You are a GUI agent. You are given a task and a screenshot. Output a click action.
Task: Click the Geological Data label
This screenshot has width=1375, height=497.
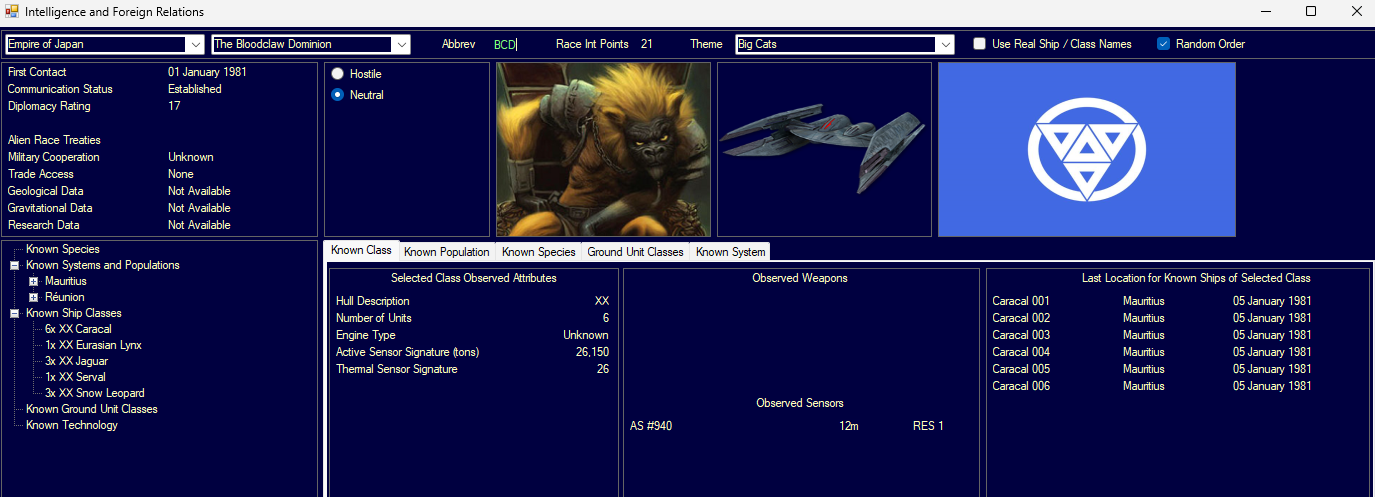tap(45, 191)
